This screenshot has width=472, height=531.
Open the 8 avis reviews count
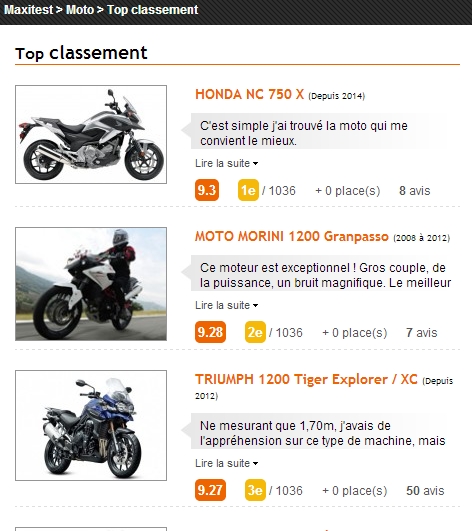[414, 191]
